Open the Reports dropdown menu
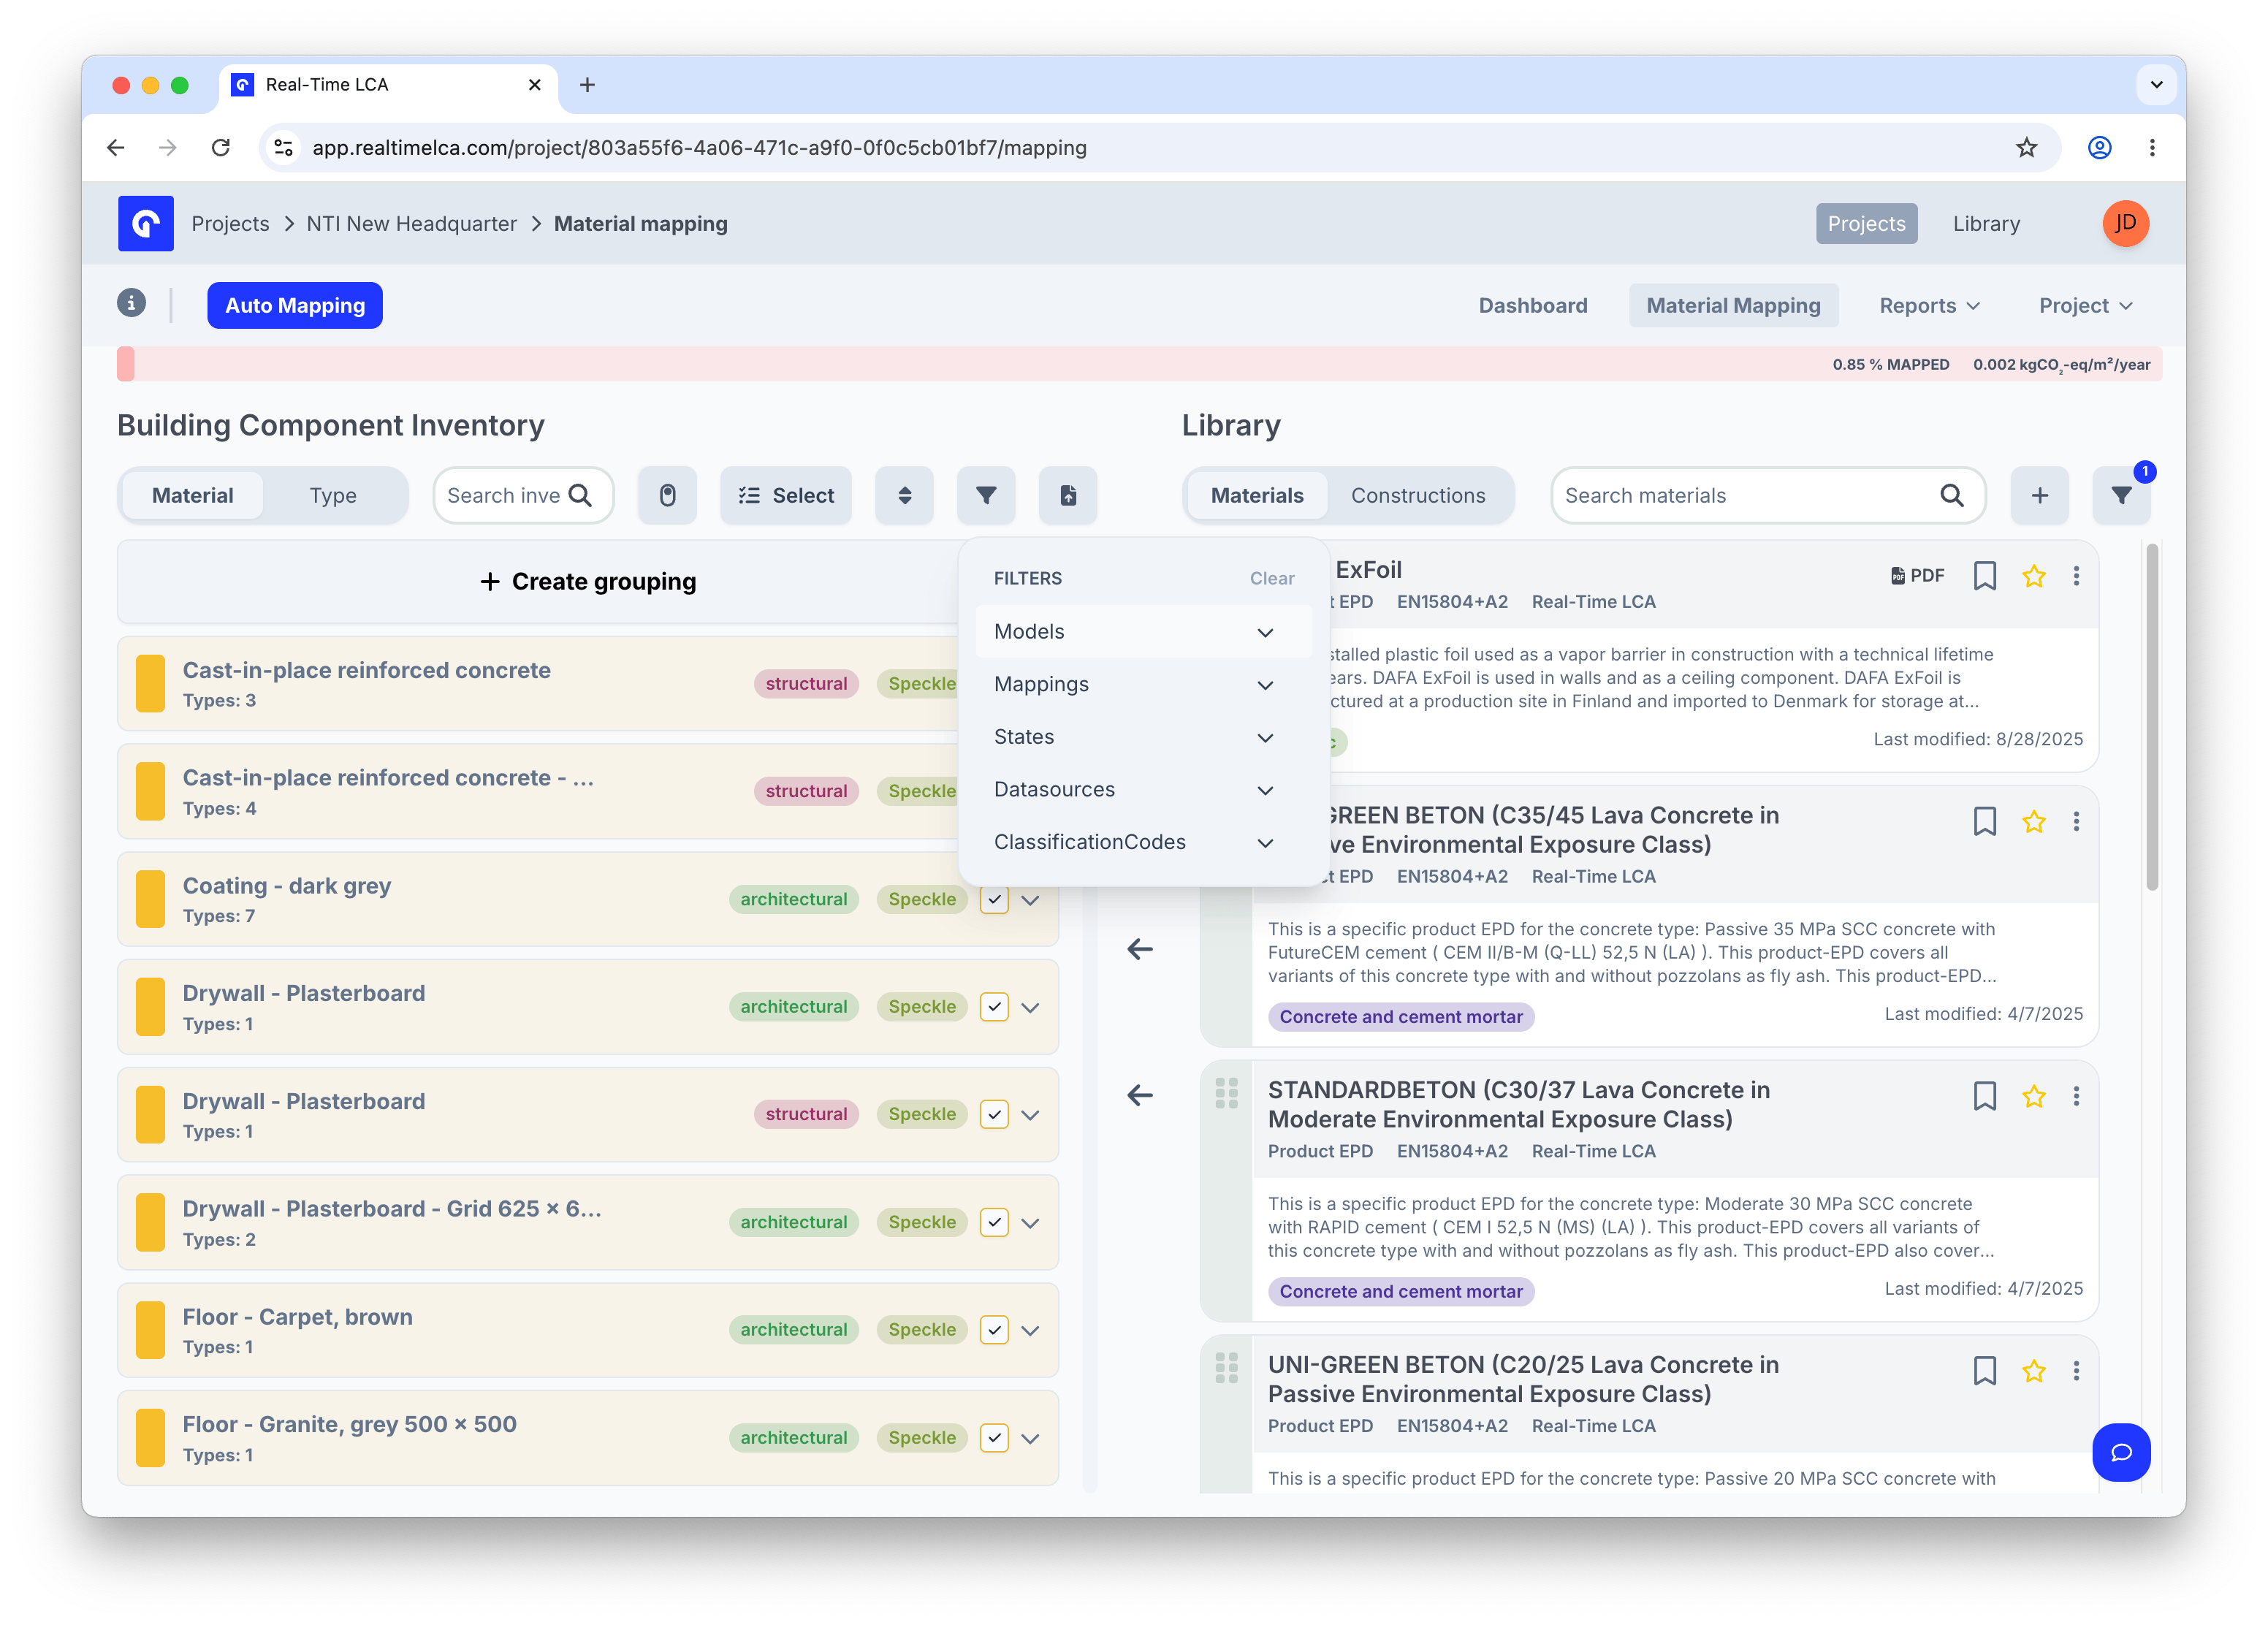 point(1929,305)
